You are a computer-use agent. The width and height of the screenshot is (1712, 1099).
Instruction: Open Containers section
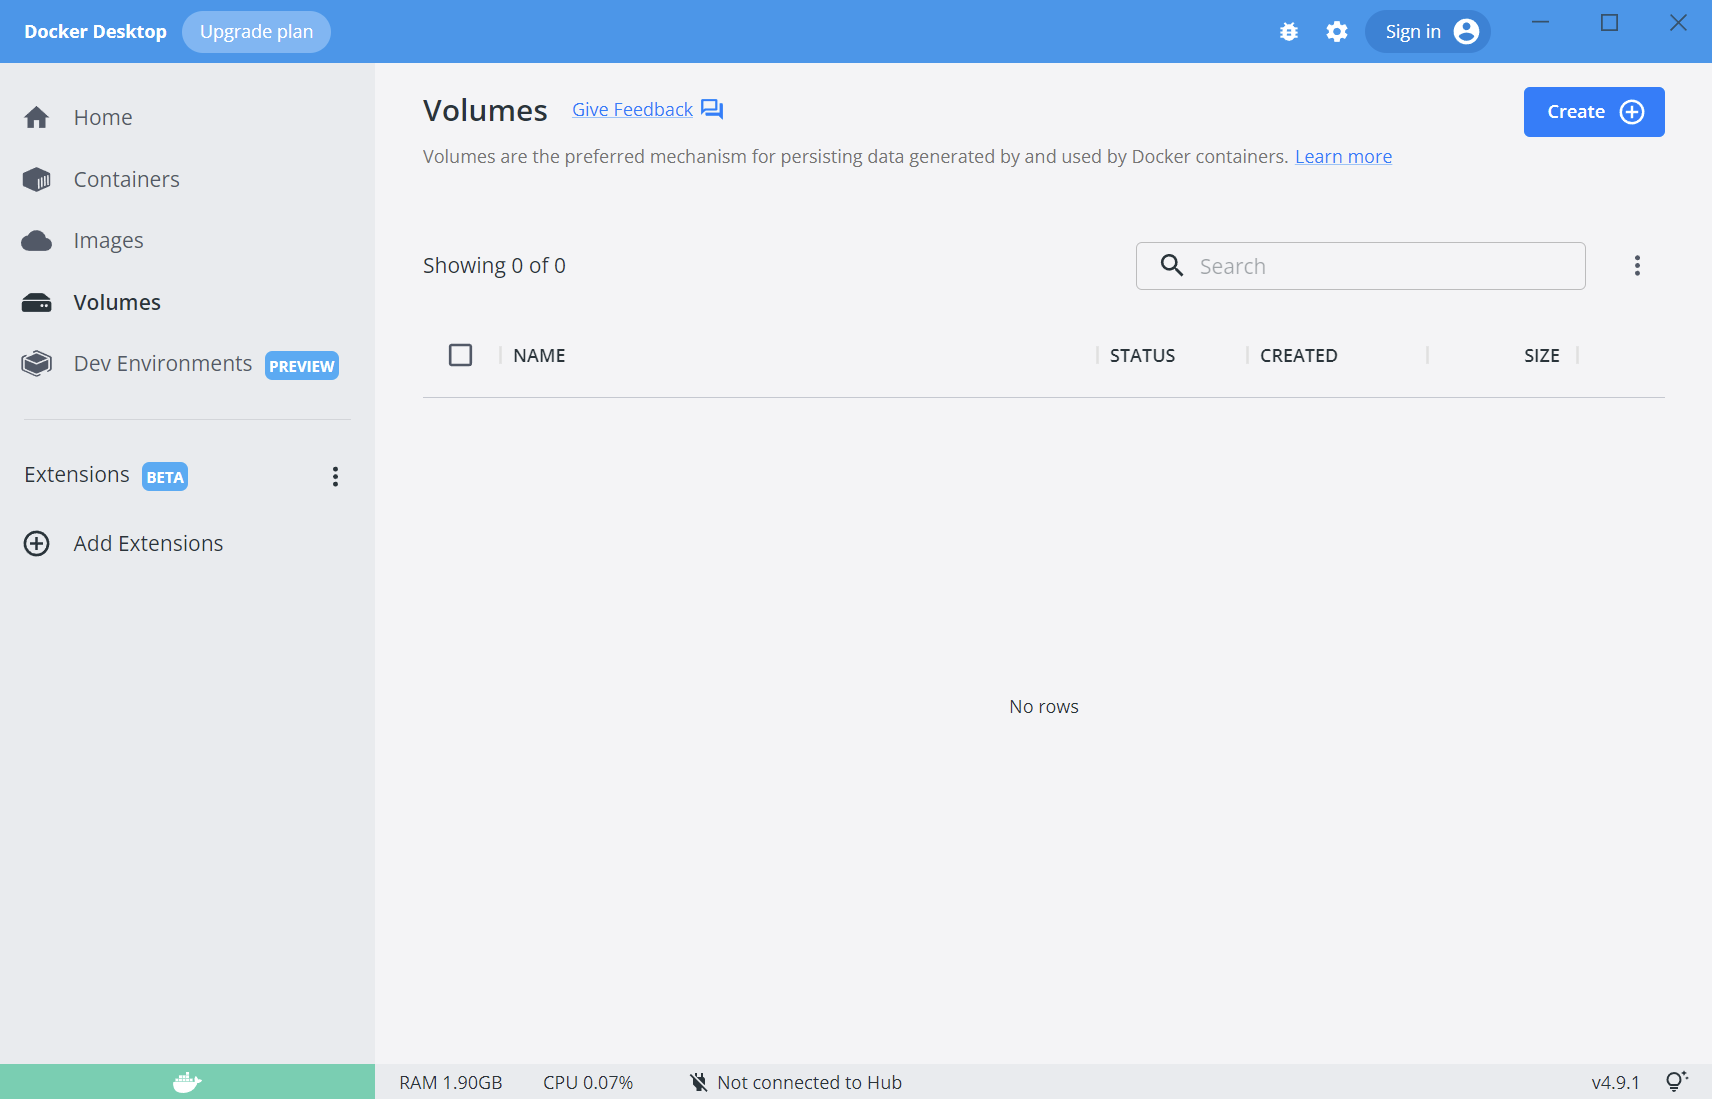pyautogui.click(x=127, y=180)
